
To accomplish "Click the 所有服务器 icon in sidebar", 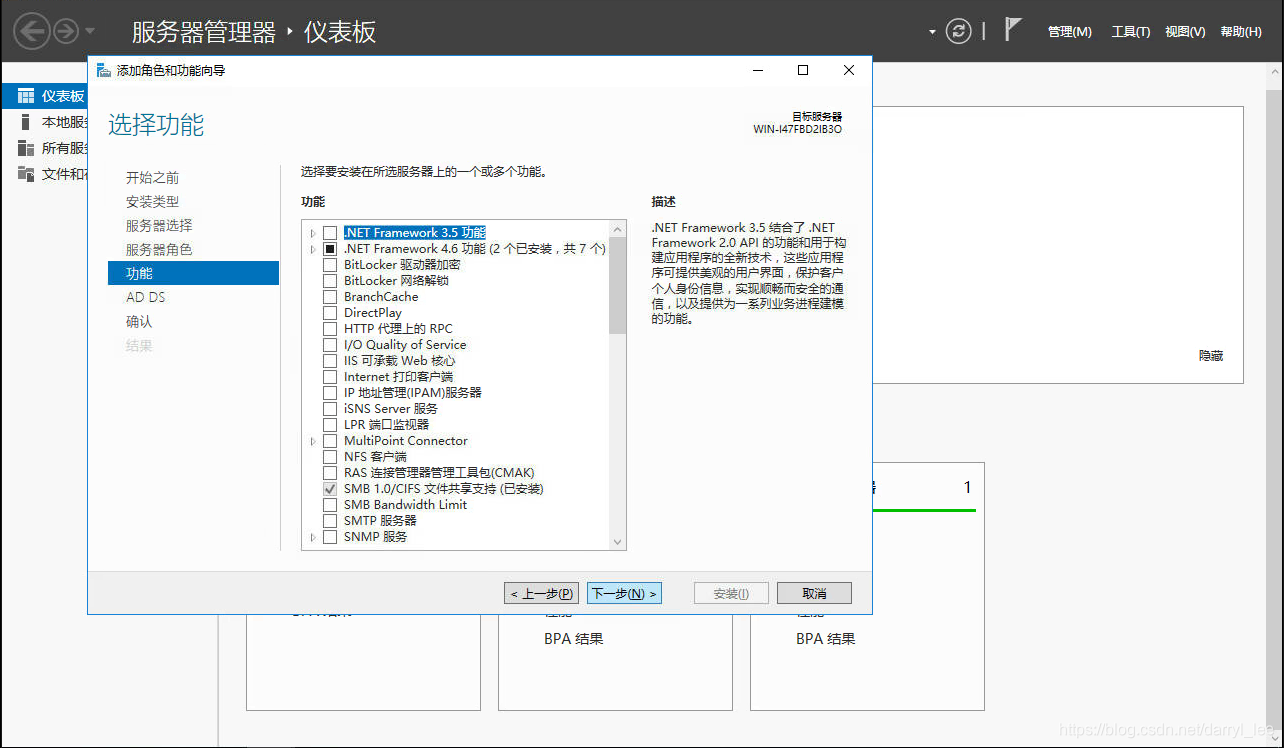I will [26, 148].
